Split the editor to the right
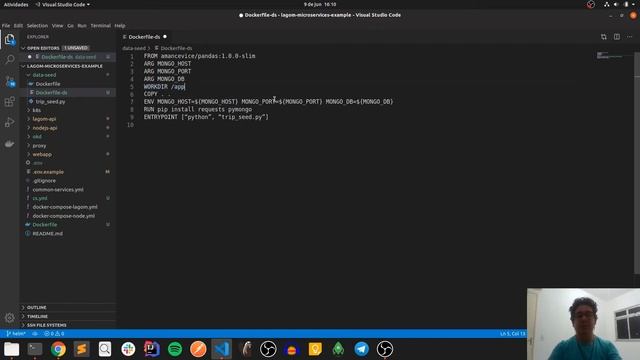This screenshot has width=640, height=360. coord(617,37)
